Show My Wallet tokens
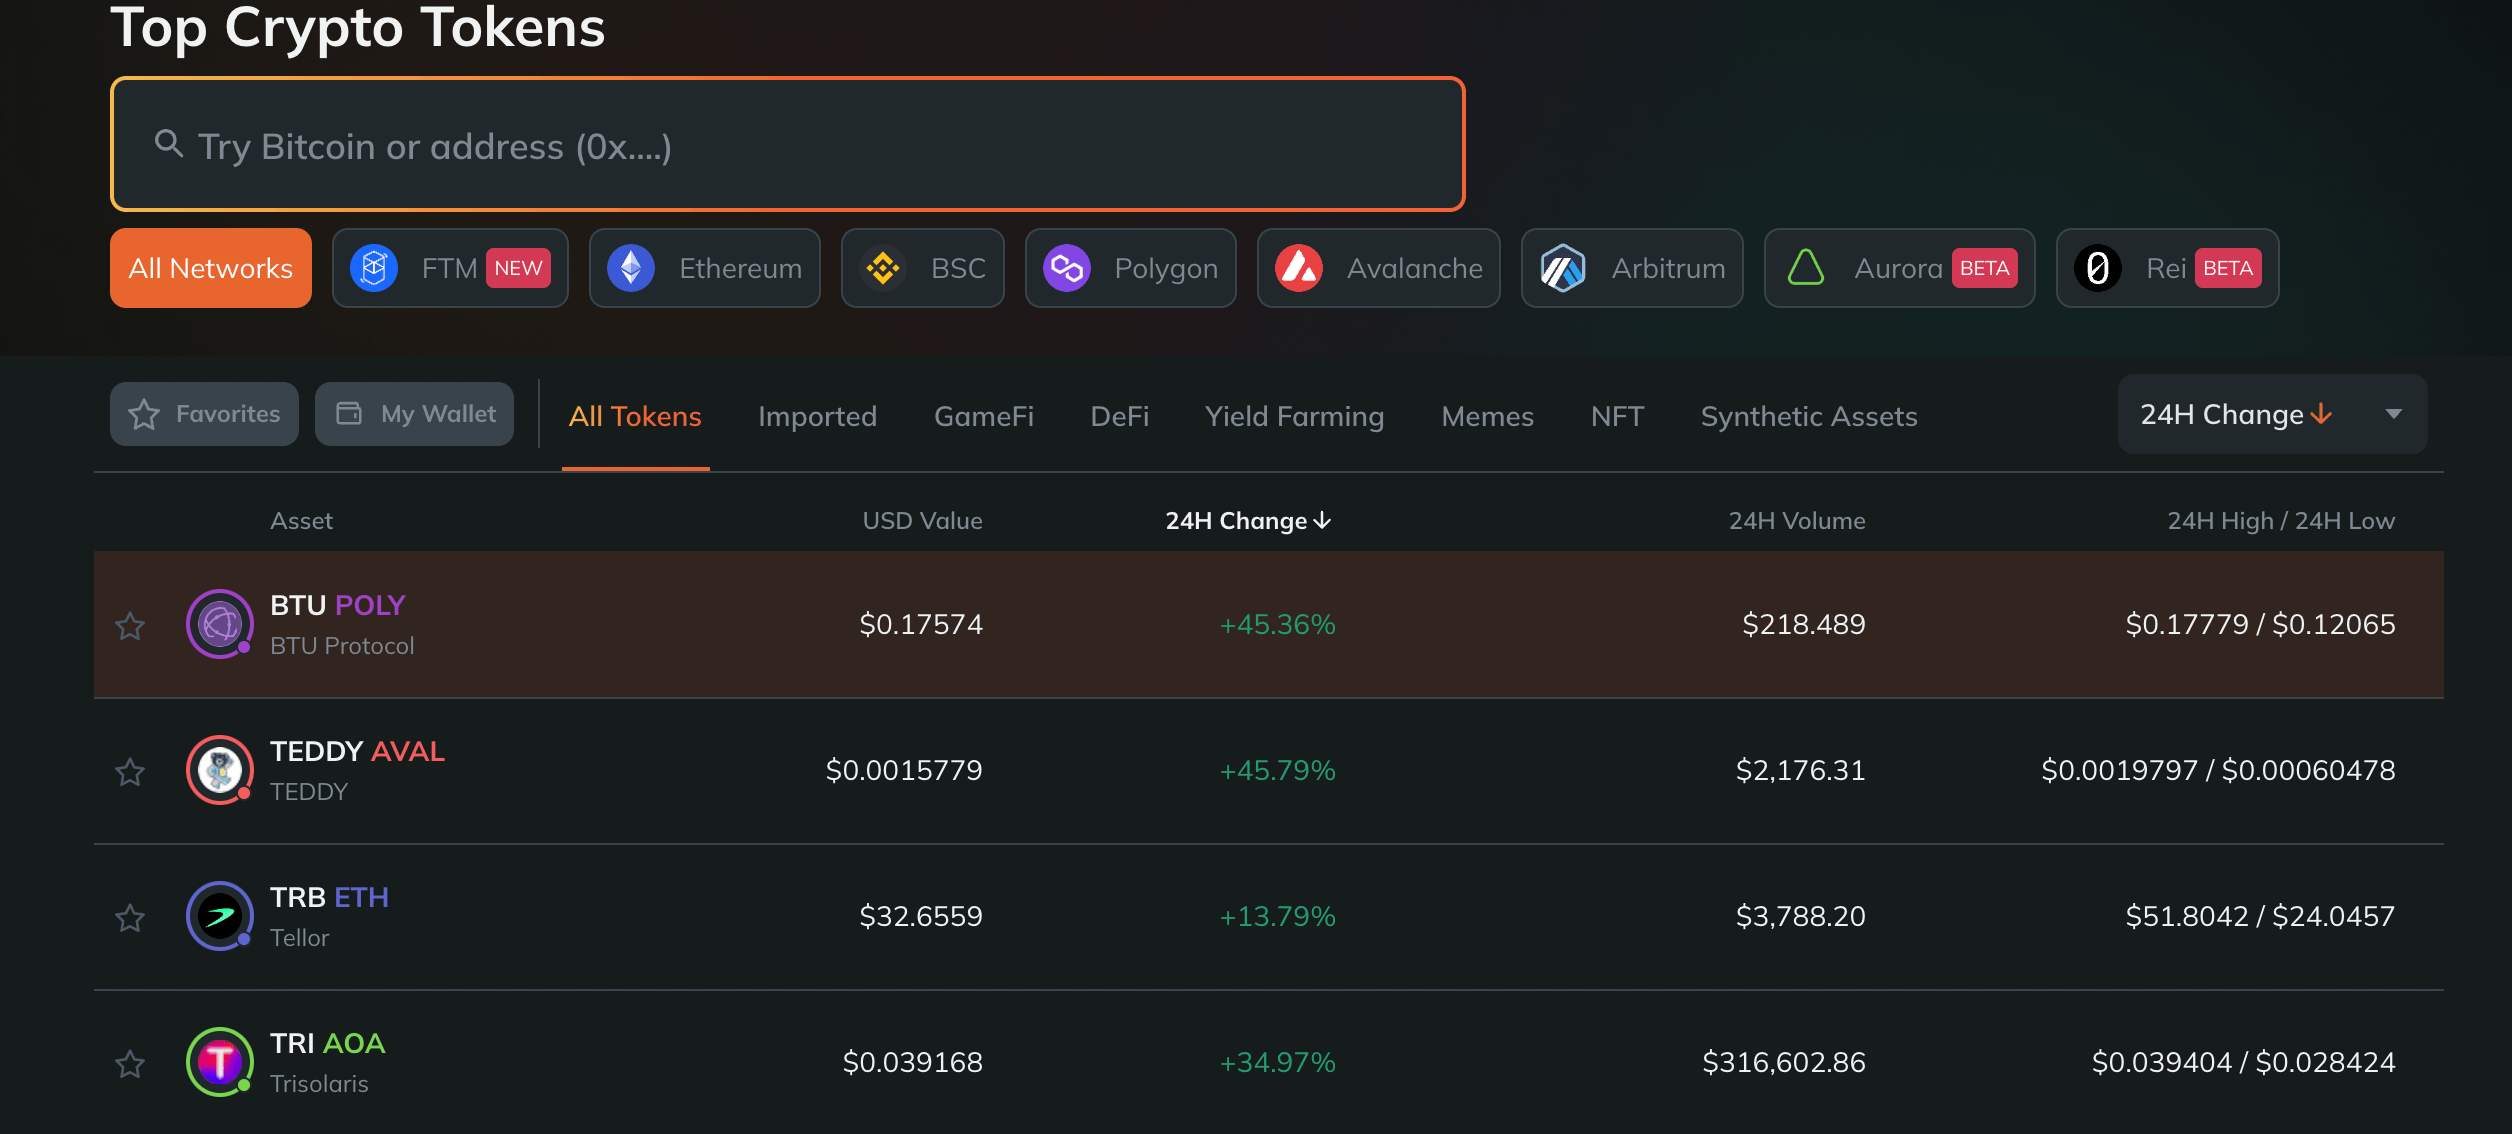Image resolution: width=2512 pixels, height=1134 pixels. coord(414,414)
